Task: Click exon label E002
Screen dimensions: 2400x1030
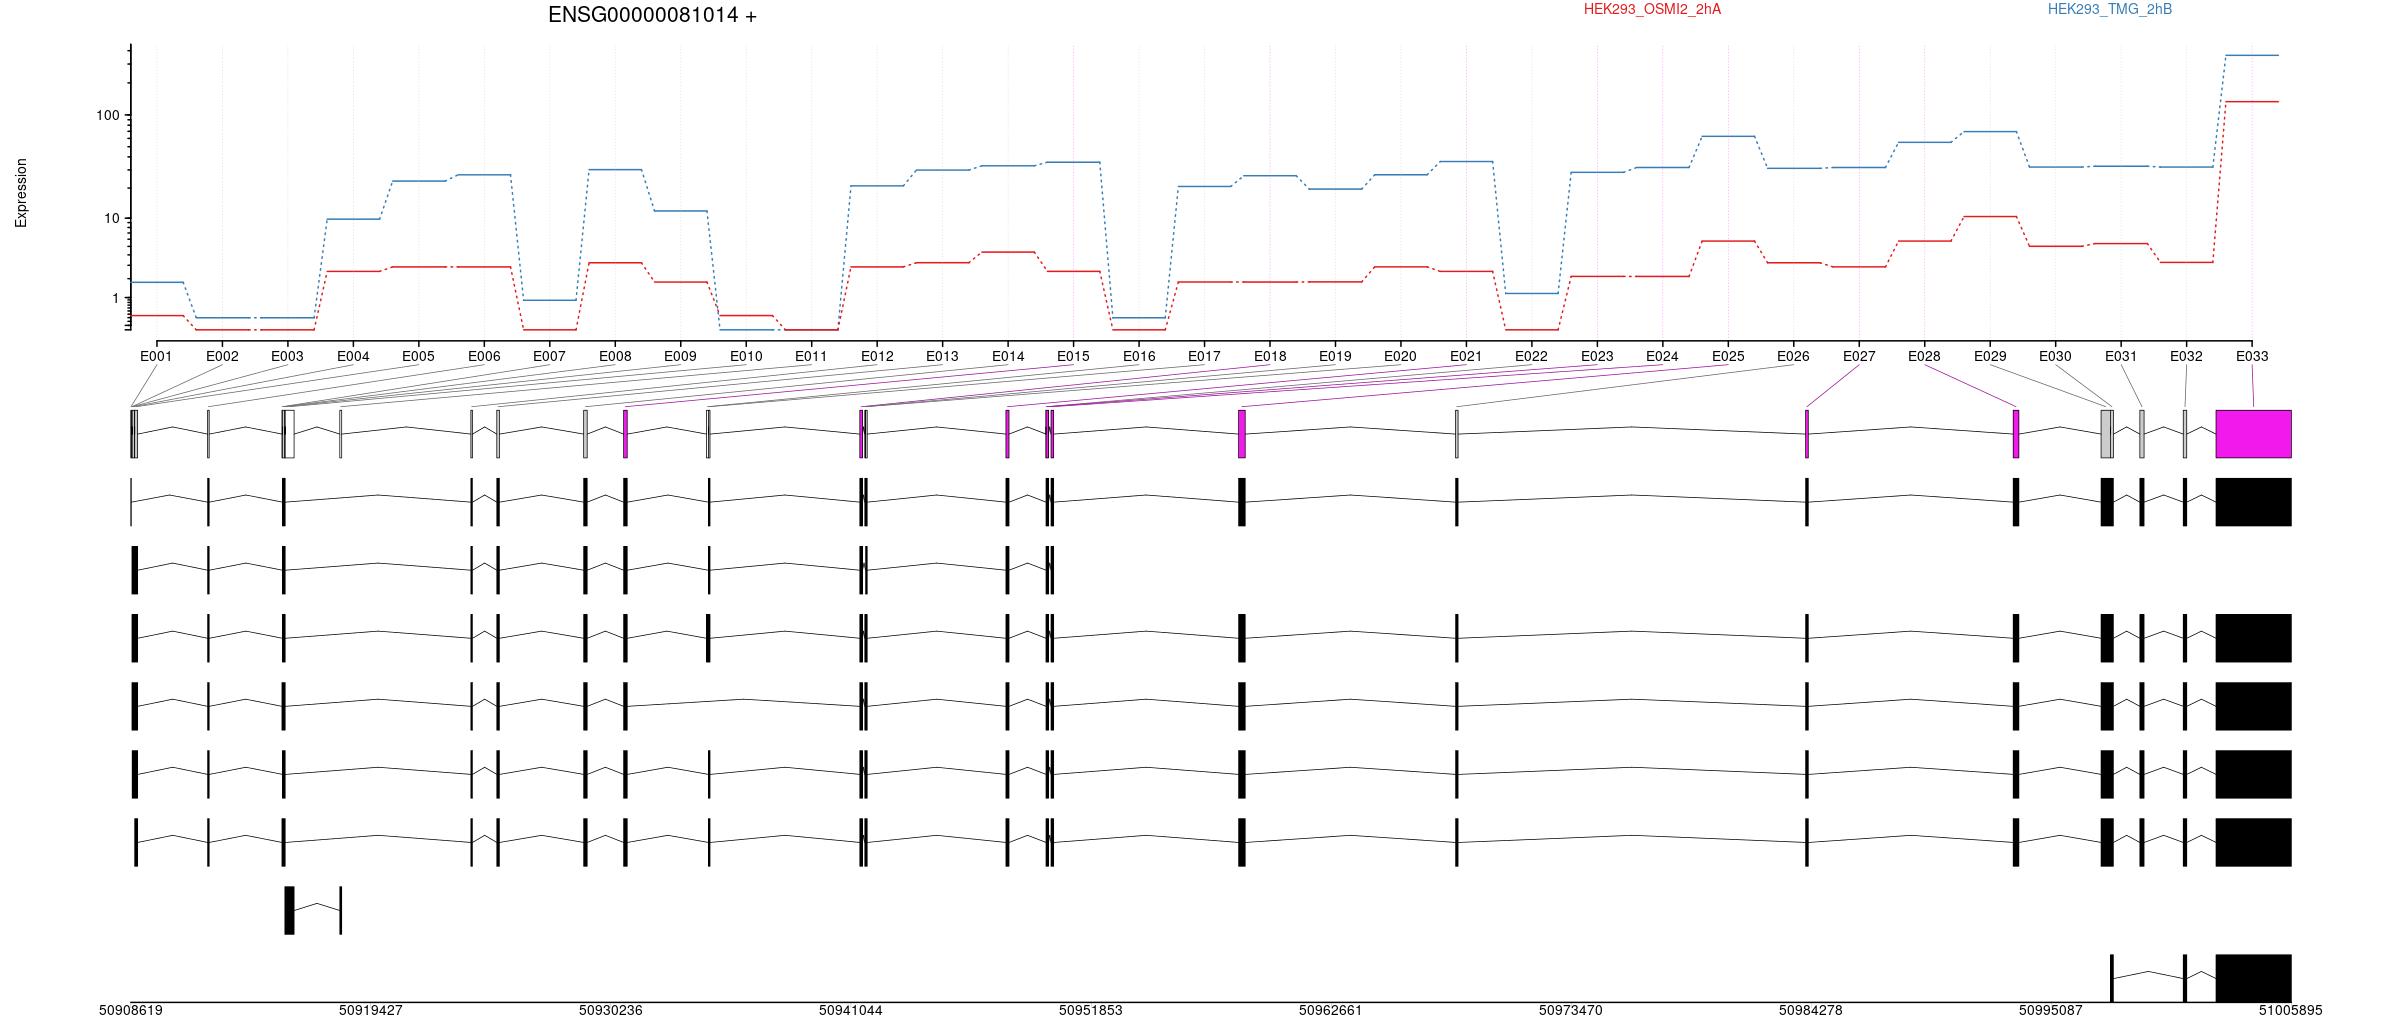Action: pos(222,356)
